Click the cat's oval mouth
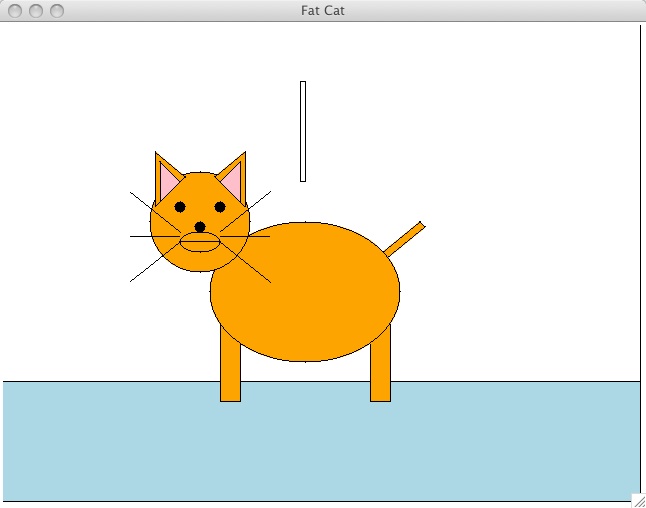646x508 pixels. point(200,242)
